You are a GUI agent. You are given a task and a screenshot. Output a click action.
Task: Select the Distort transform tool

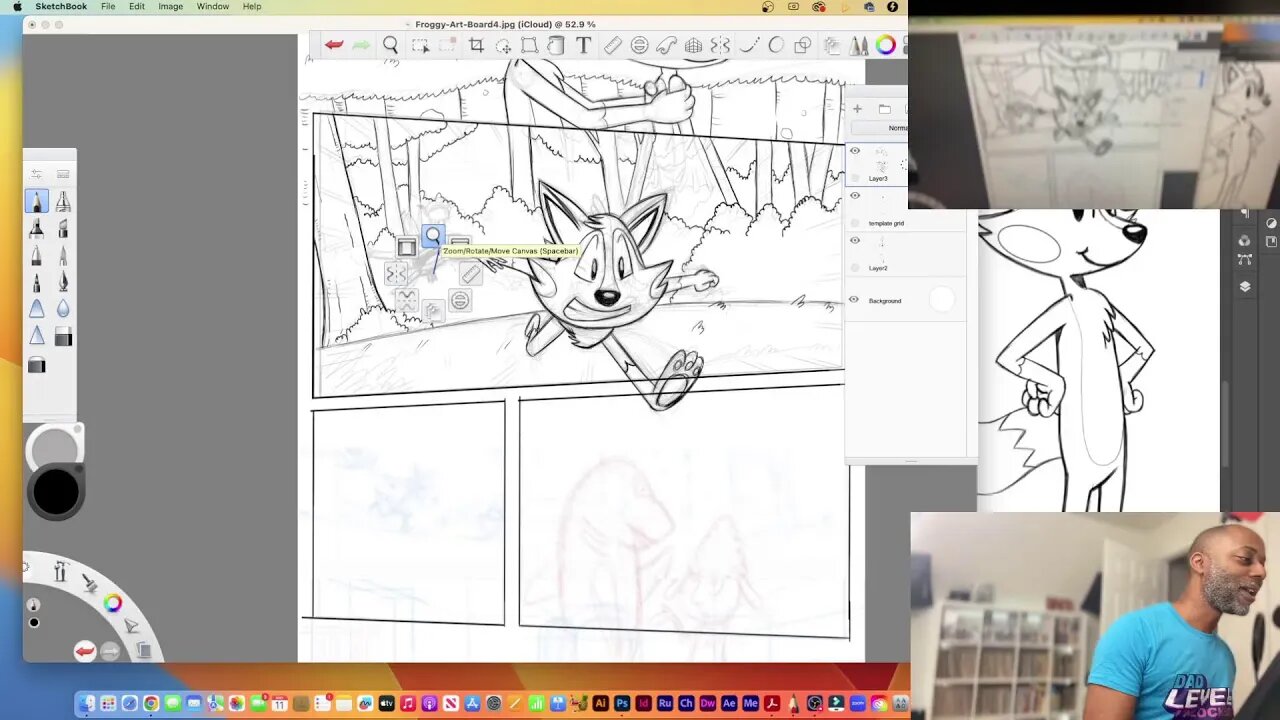click(529, 45)
